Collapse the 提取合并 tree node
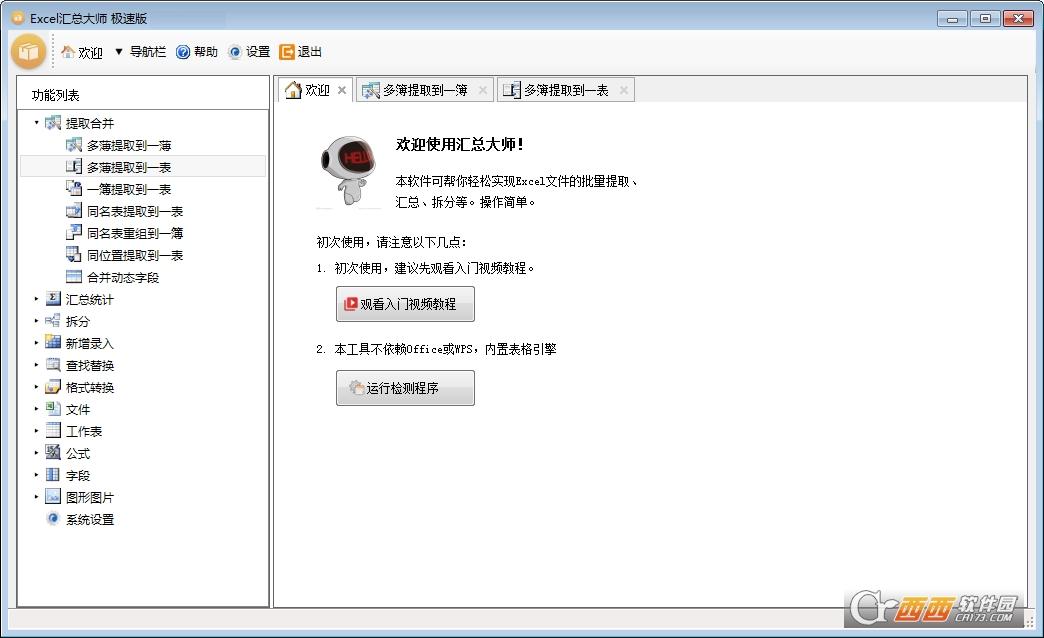 point(36,123)
